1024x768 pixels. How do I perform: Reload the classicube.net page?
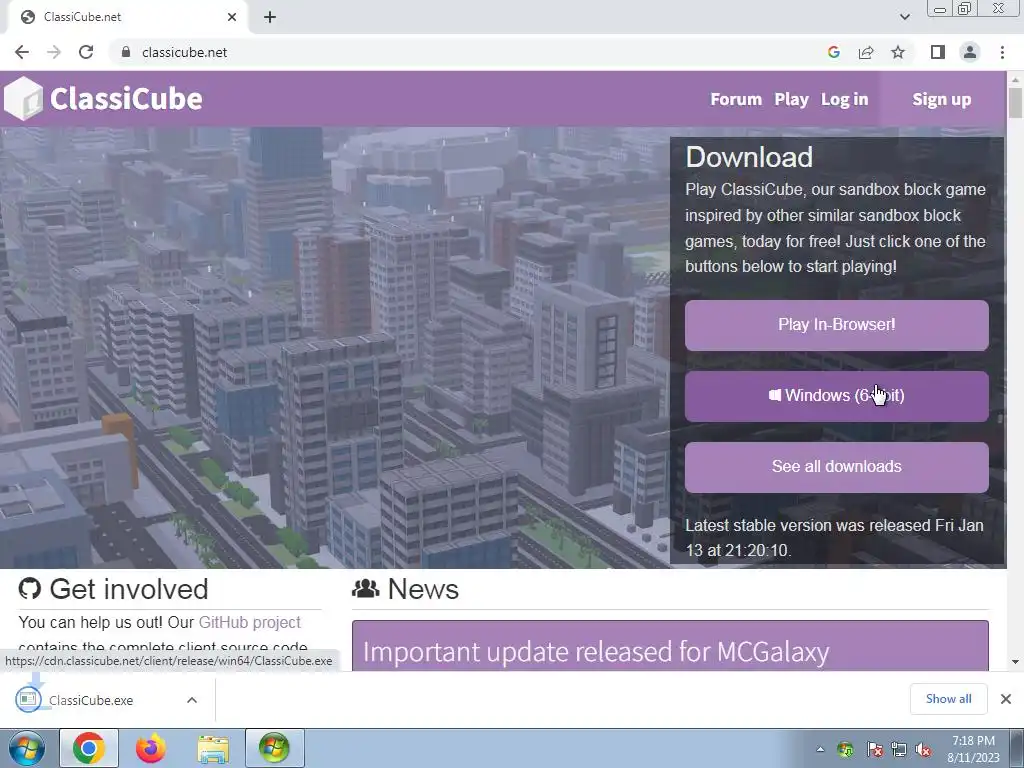click(86, 52)
